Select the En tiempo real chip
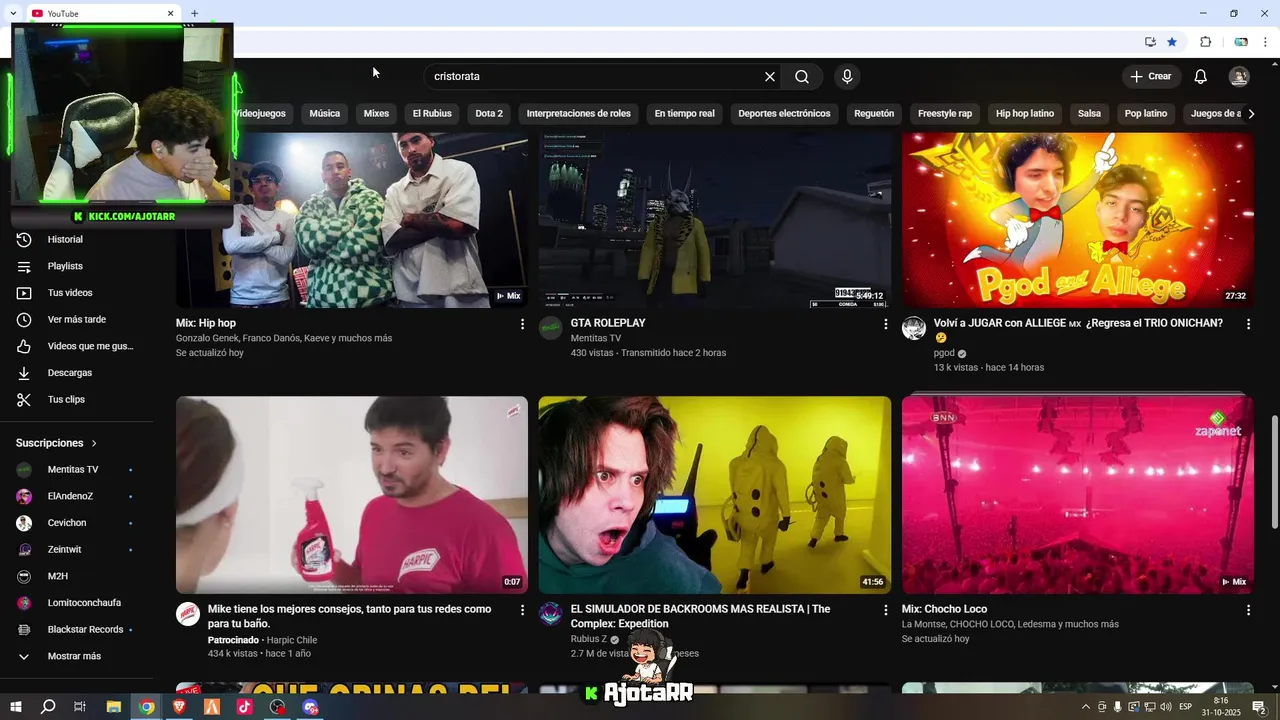The width and height of the screenshot is (1280, 720). pos(685,114)
